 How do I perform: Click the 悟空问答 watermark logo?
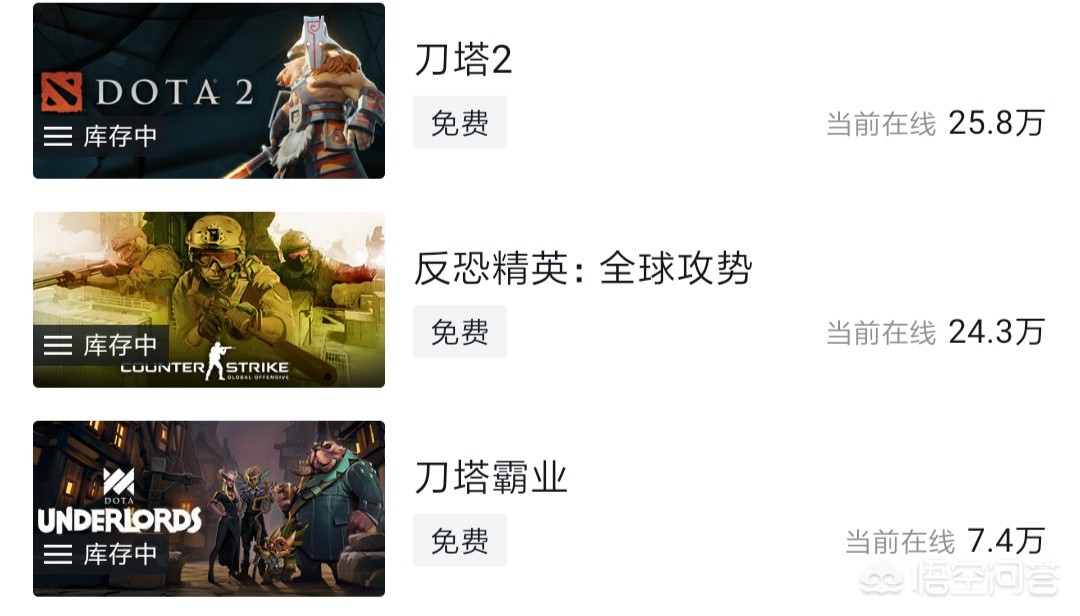(x=960, y=578)
